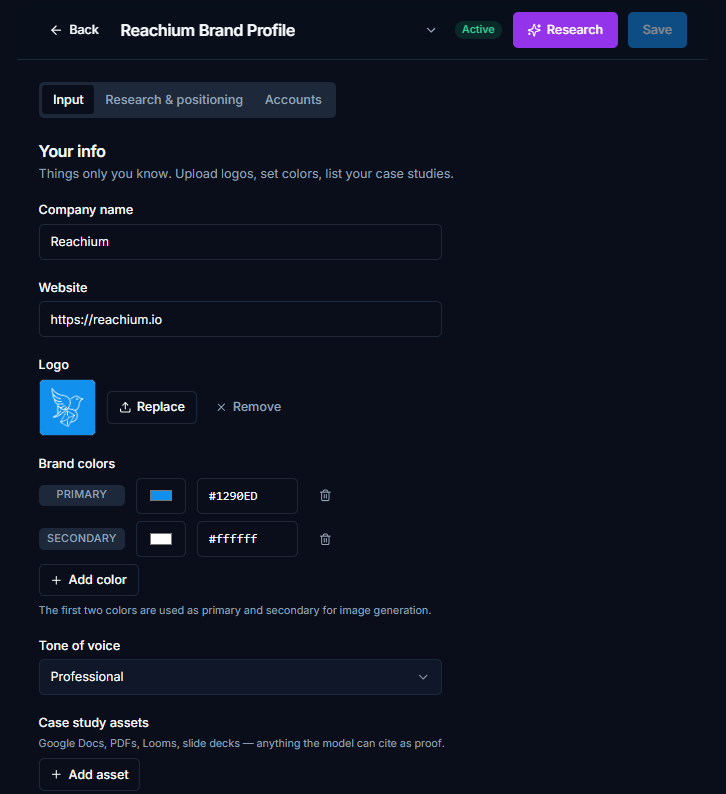Focus the Website URL field

240,320
